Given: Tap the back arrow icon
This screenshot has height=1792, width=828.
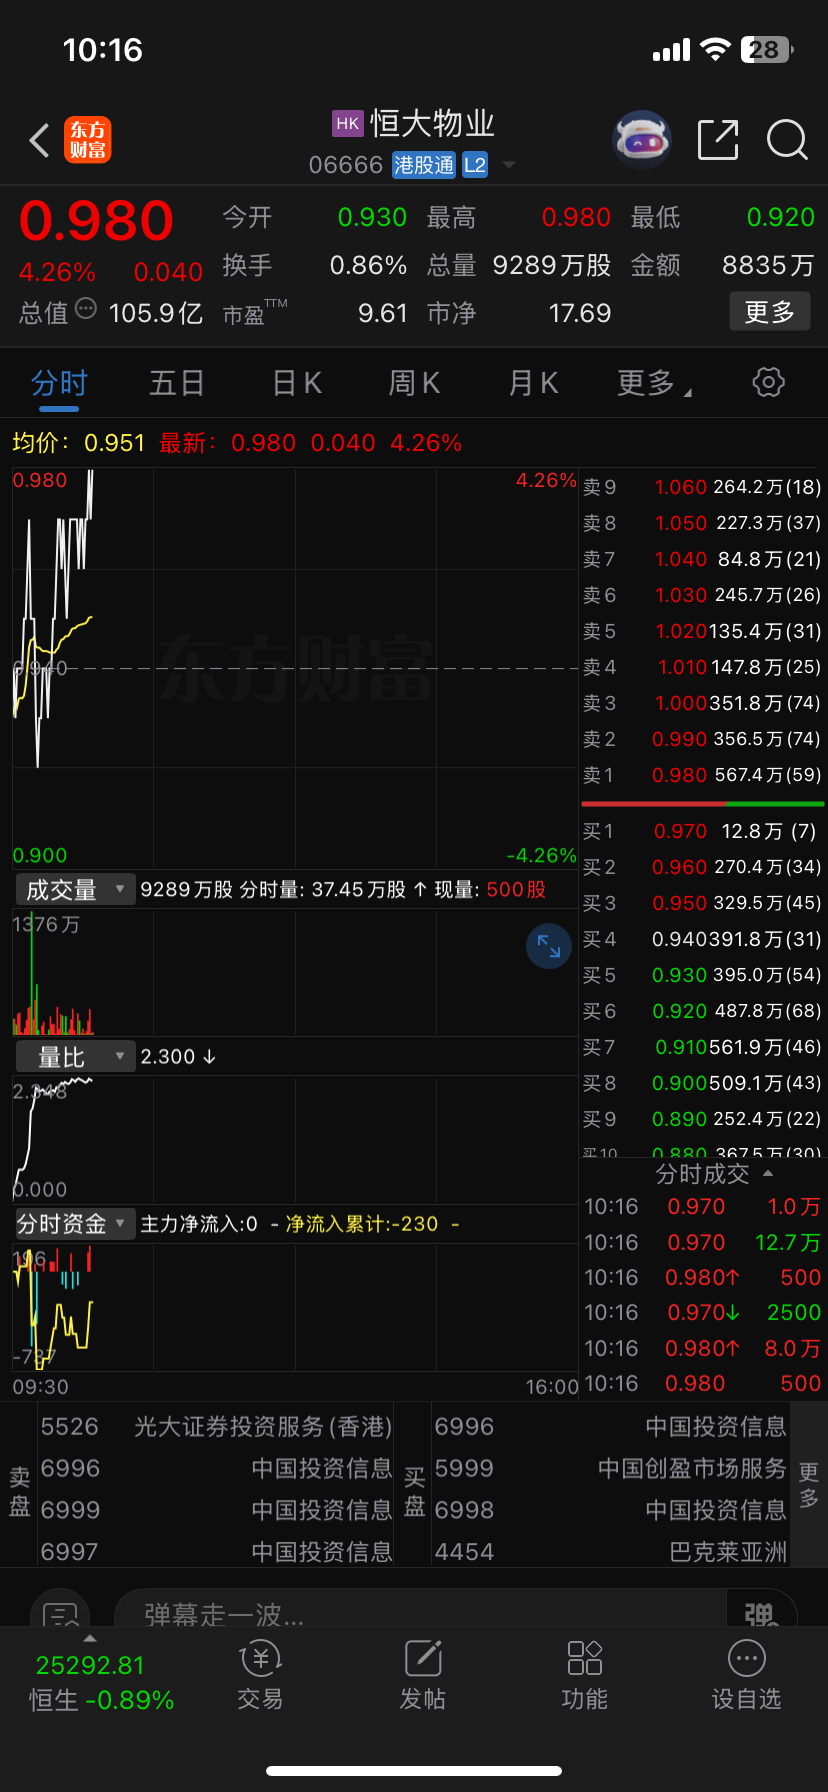Looking at the screenshot, I should [x=39, y=141].
